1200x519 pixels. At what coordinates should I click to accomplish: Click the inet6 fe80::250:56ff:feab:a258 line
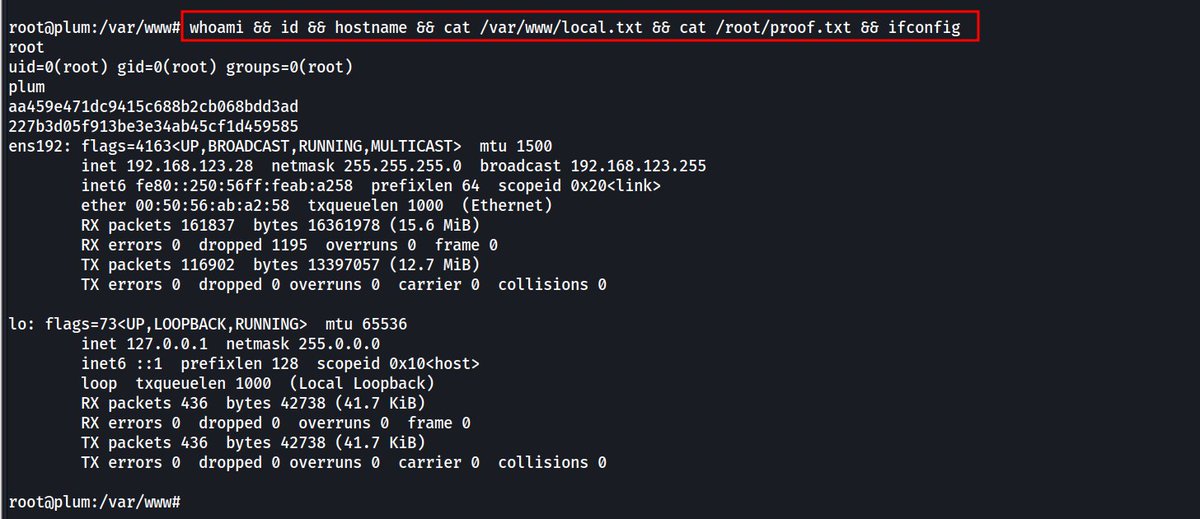click(371, 186)
